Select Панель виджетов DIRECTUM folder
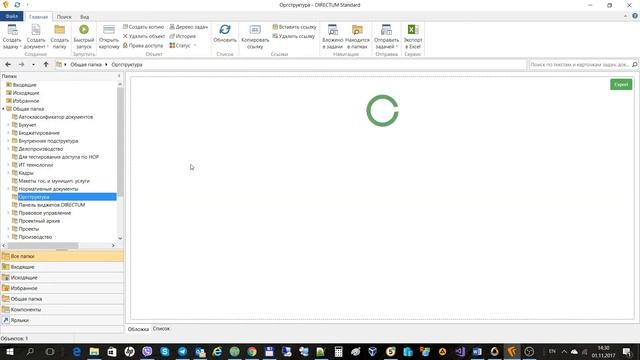Viewport: 640px width, 360px height. click(51, 205)
